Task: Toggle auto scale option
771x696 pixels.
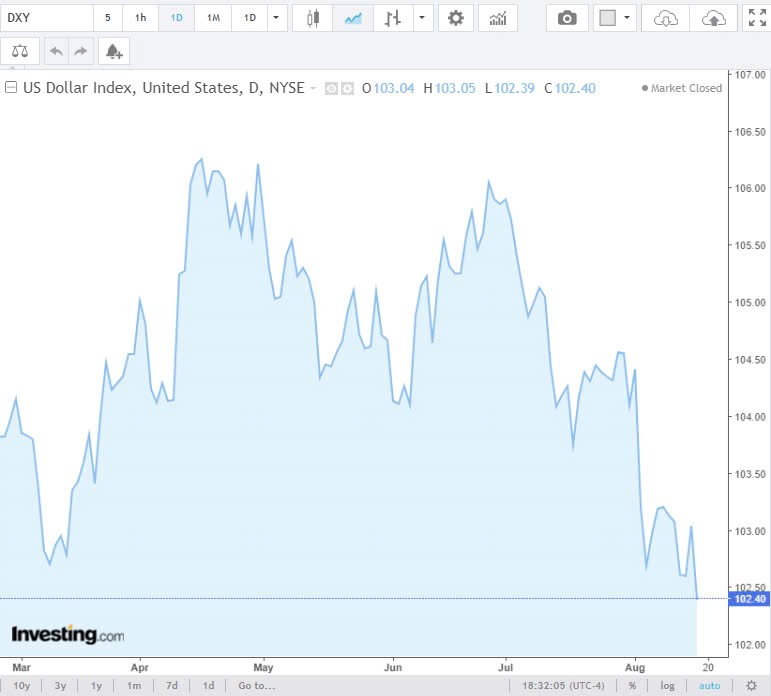Action: click(x=708, y=685)
